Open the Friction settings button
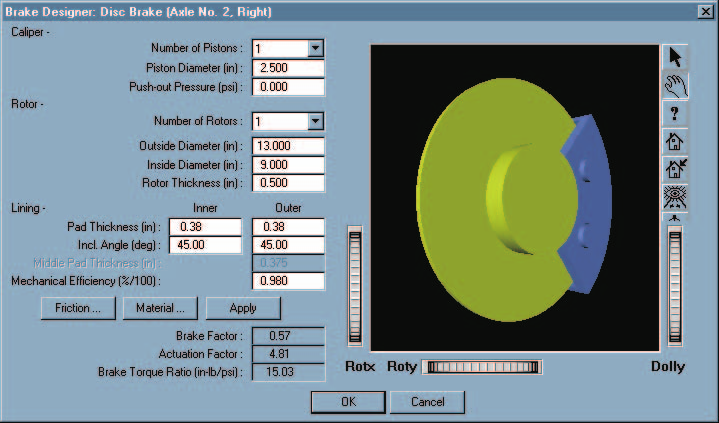 tap(78, 308)
